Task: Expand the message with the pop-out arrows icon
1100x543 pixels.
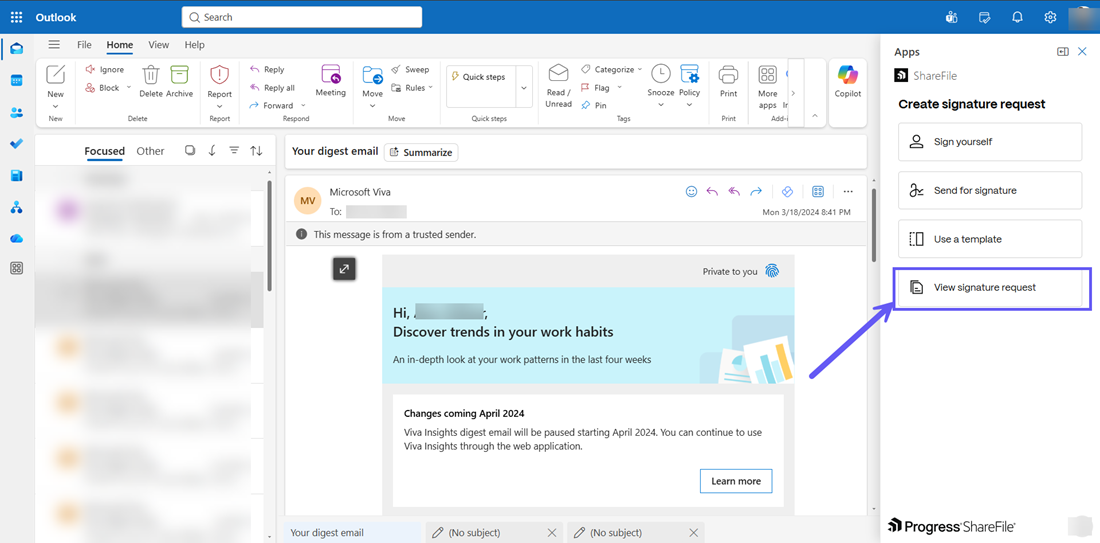Action: (x=344, y=269)
